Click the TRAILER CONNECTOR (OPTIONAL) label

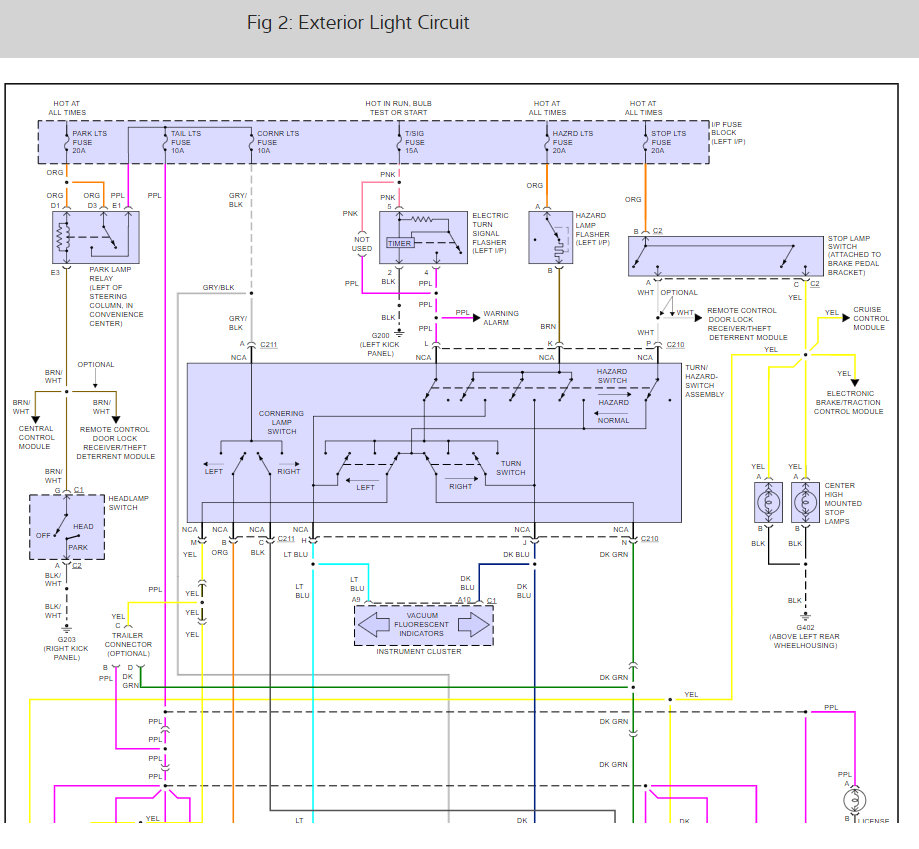tap(128, 645)
